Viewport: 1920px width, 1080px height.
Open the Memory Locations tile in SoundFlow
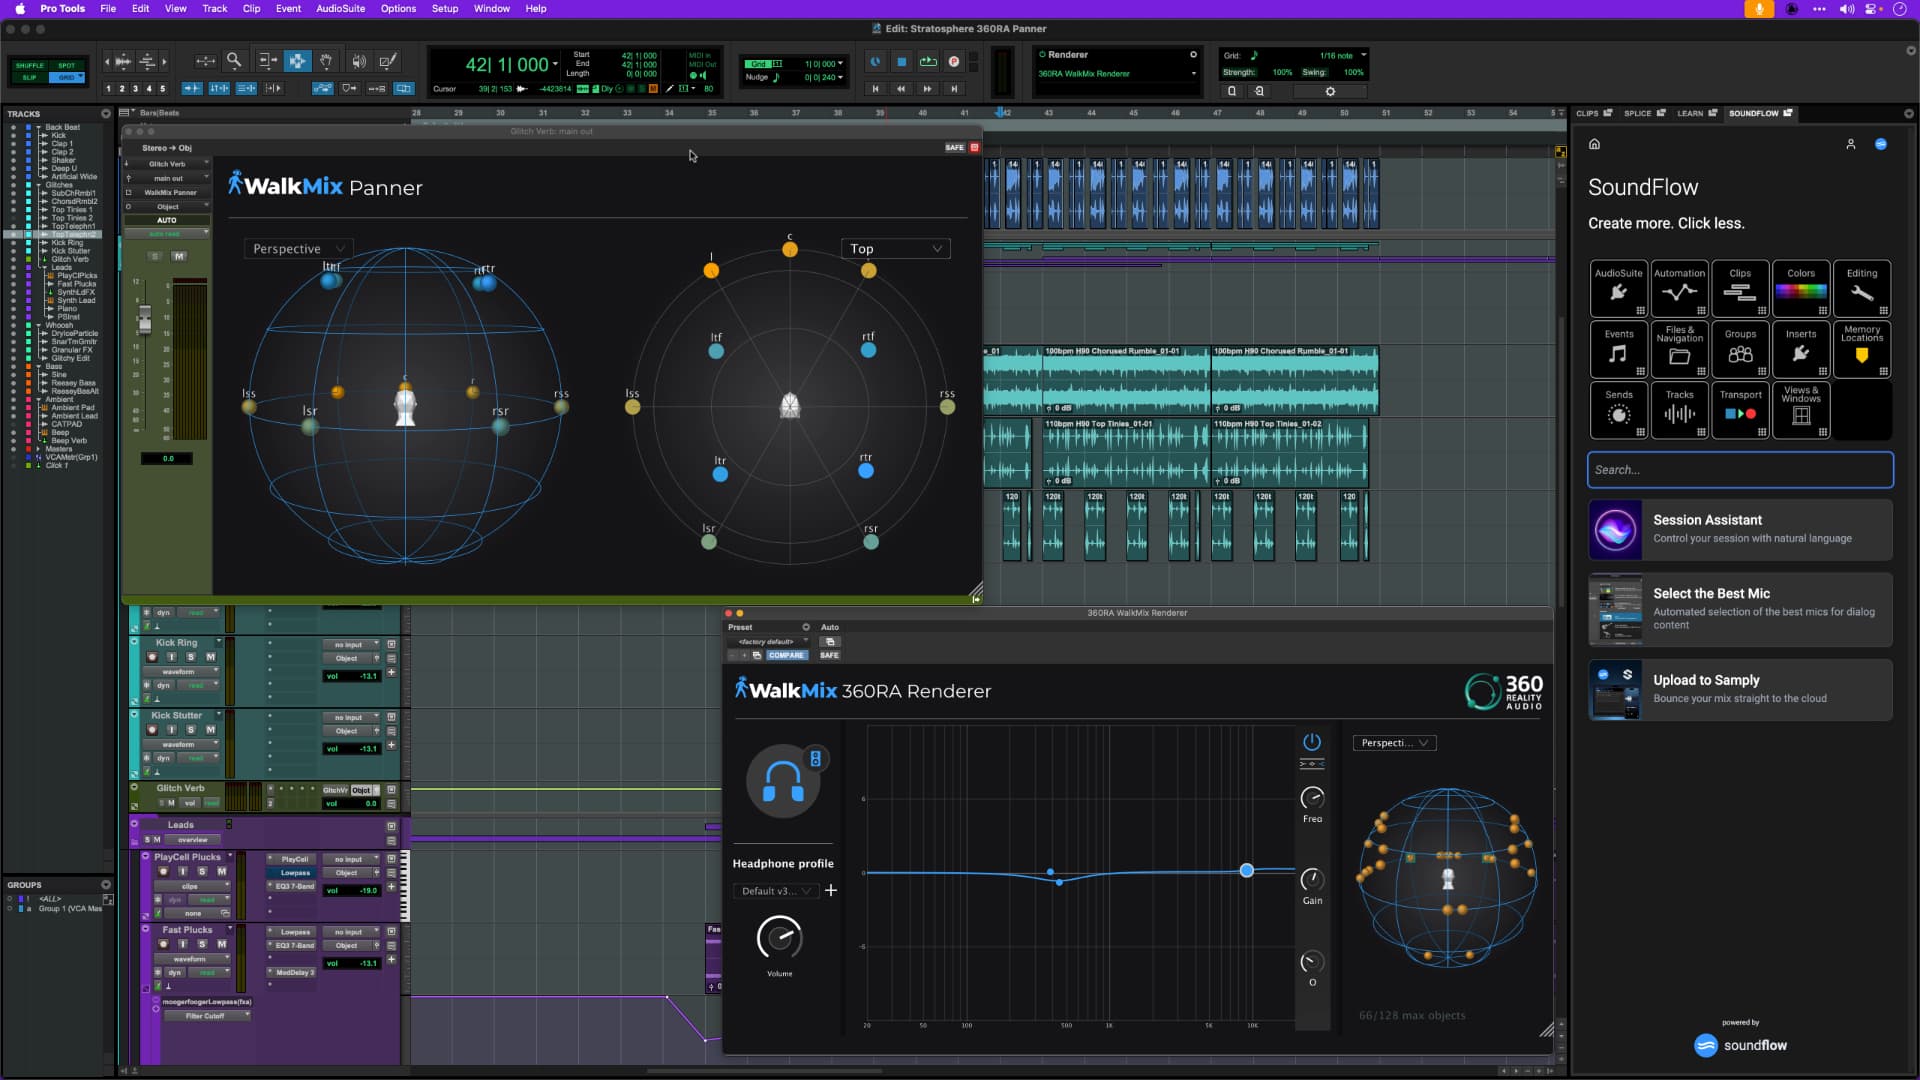pos(1861,349)
